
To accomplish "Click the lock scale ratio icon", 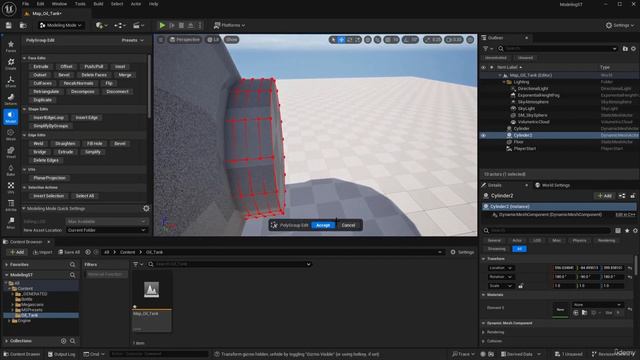I will click(x=520, y=286).
